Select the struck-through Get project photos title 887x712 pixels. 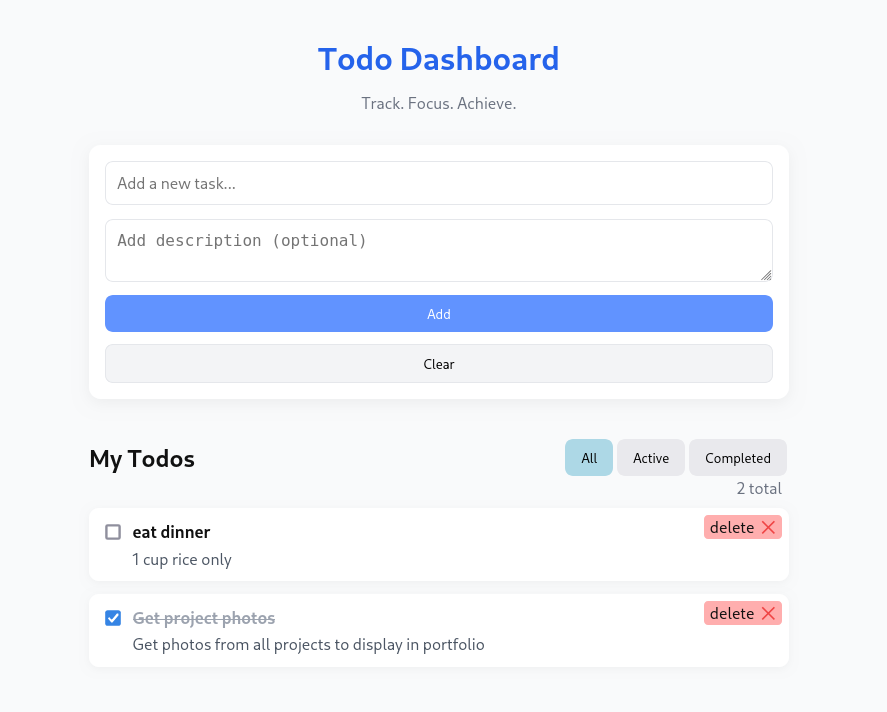204,618
